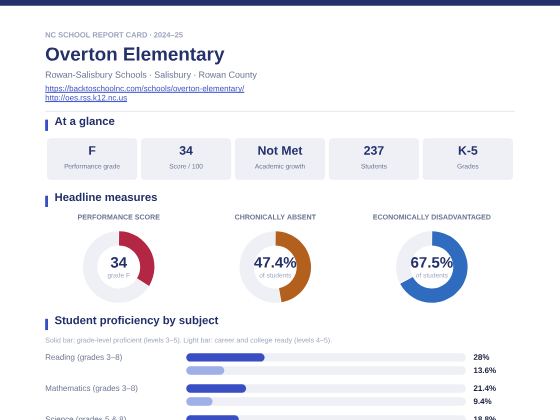Image resolution: width=560 pixels, height=420 pixels.
Task: Open the backtoschoolnc.com Overton Elementary link
Action: coord(145,88)
